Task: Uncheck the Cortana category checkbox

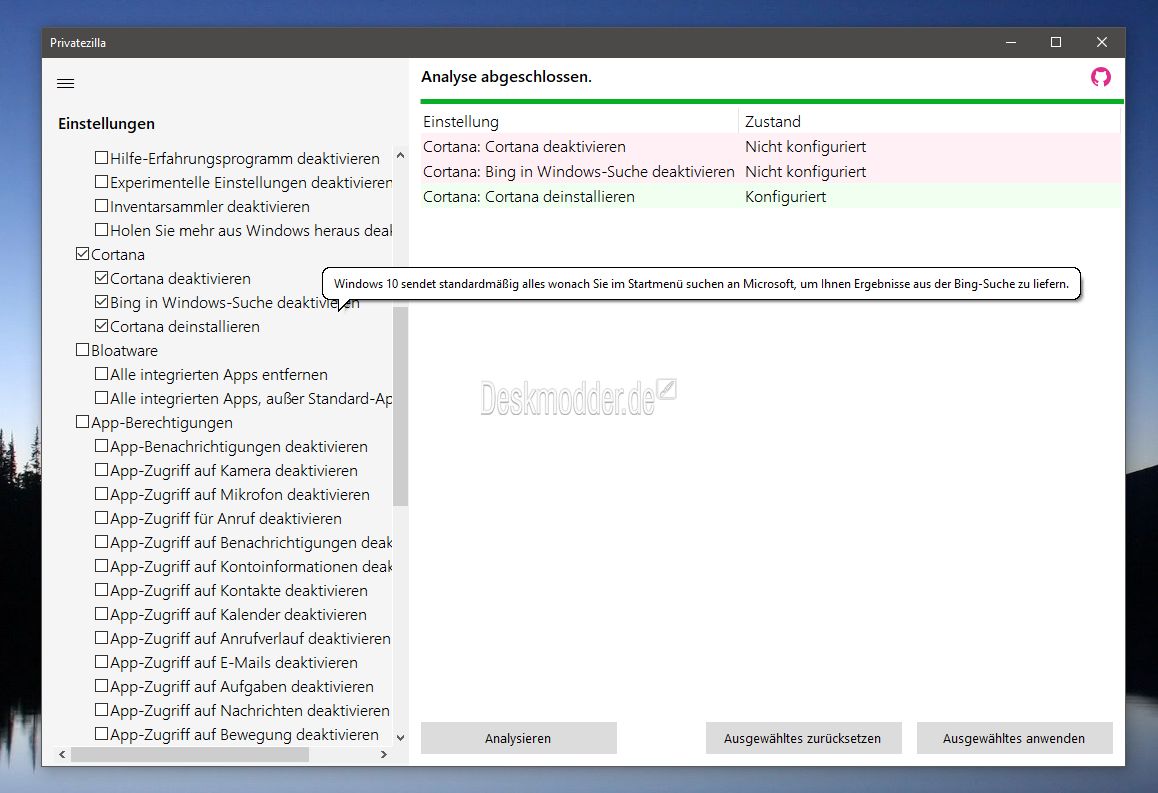Action: point(83,254)
